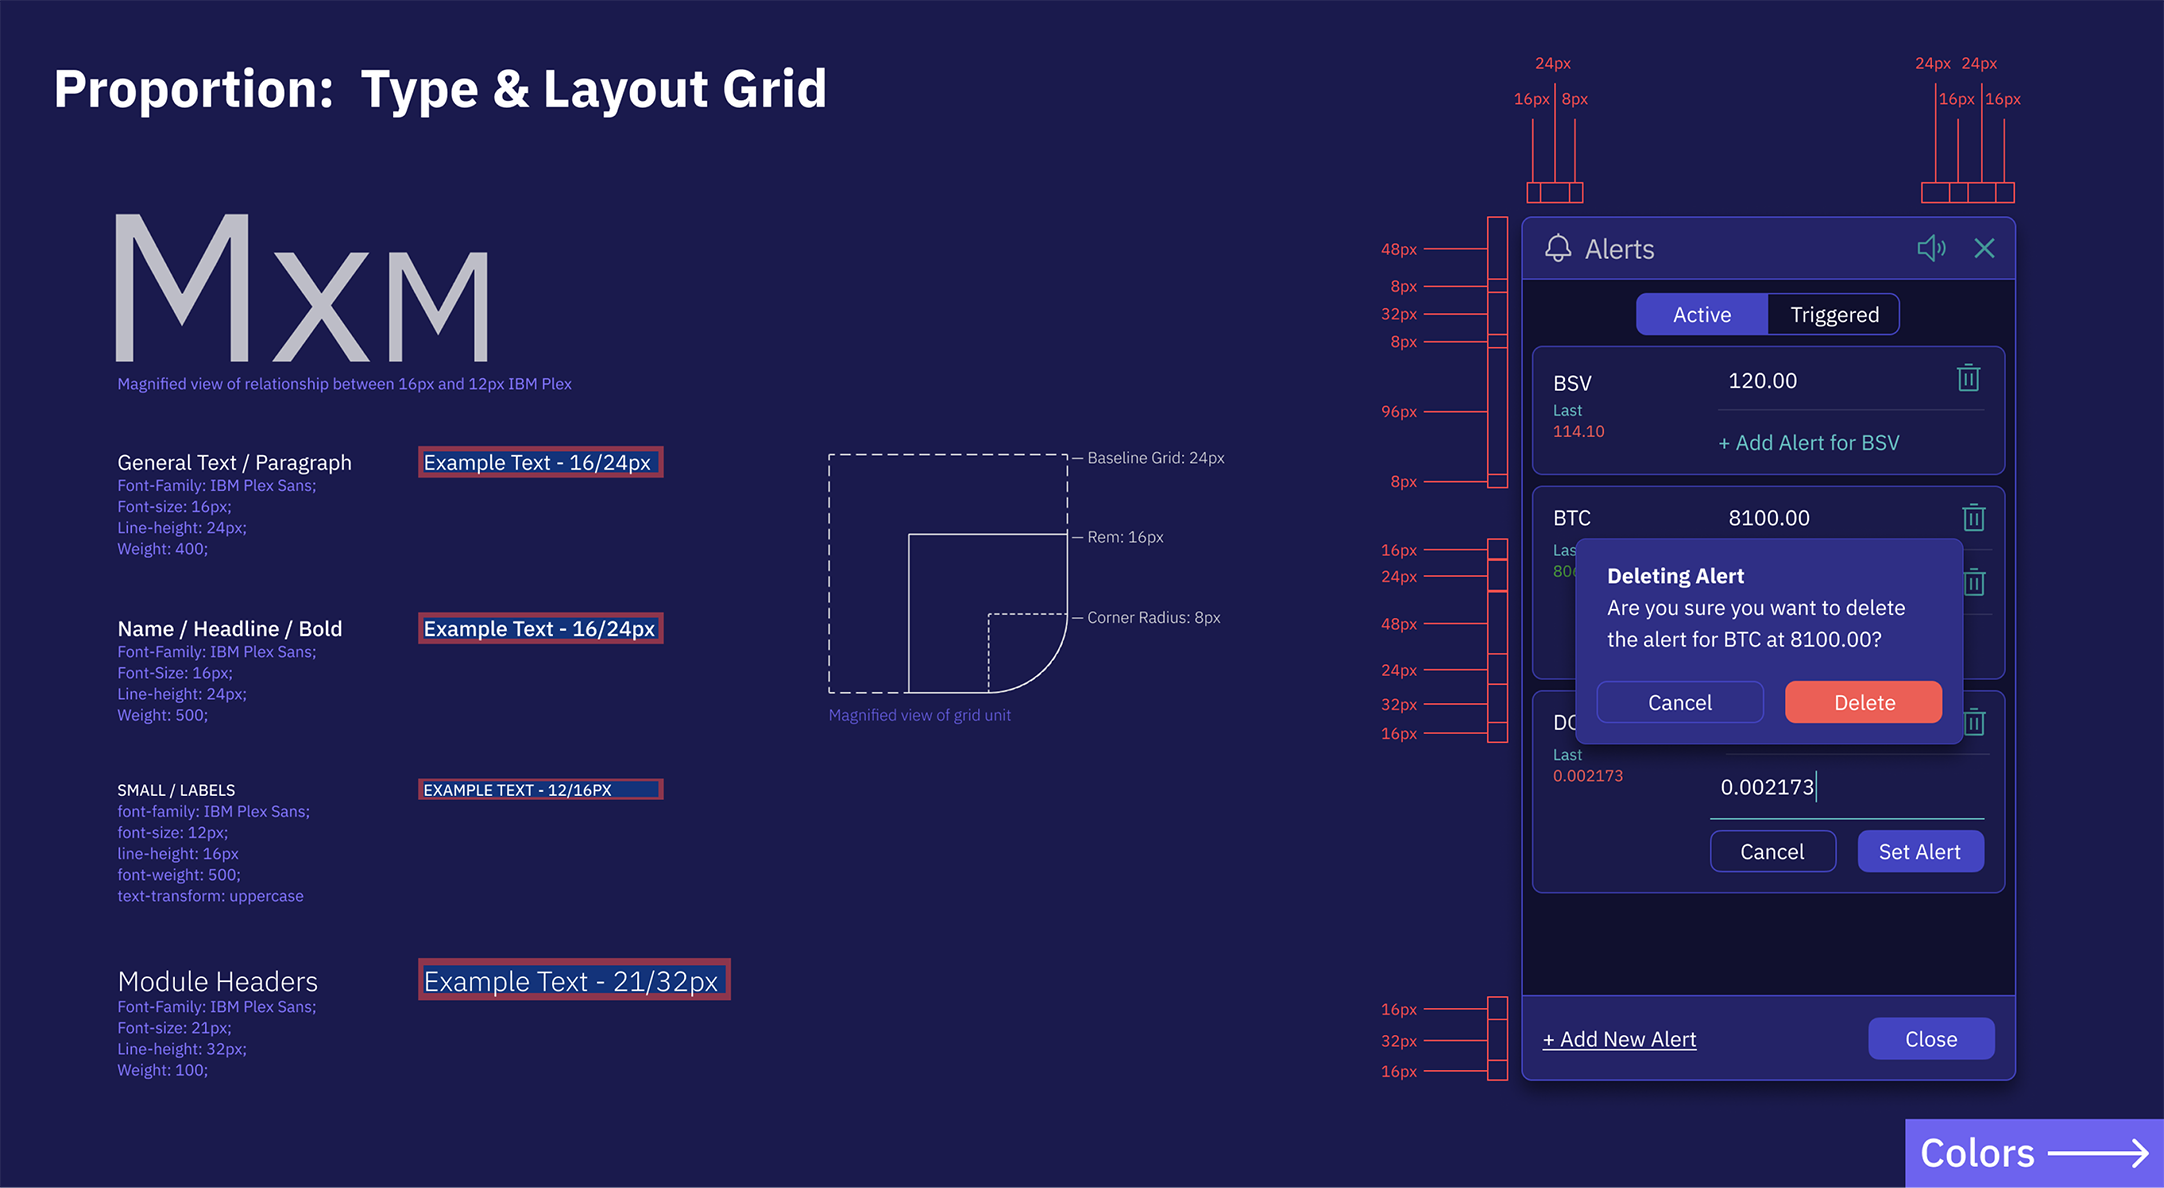Click Name / Headline / Bold heading
Screen dimensions: 2164x1188
(x=230, y=628)
